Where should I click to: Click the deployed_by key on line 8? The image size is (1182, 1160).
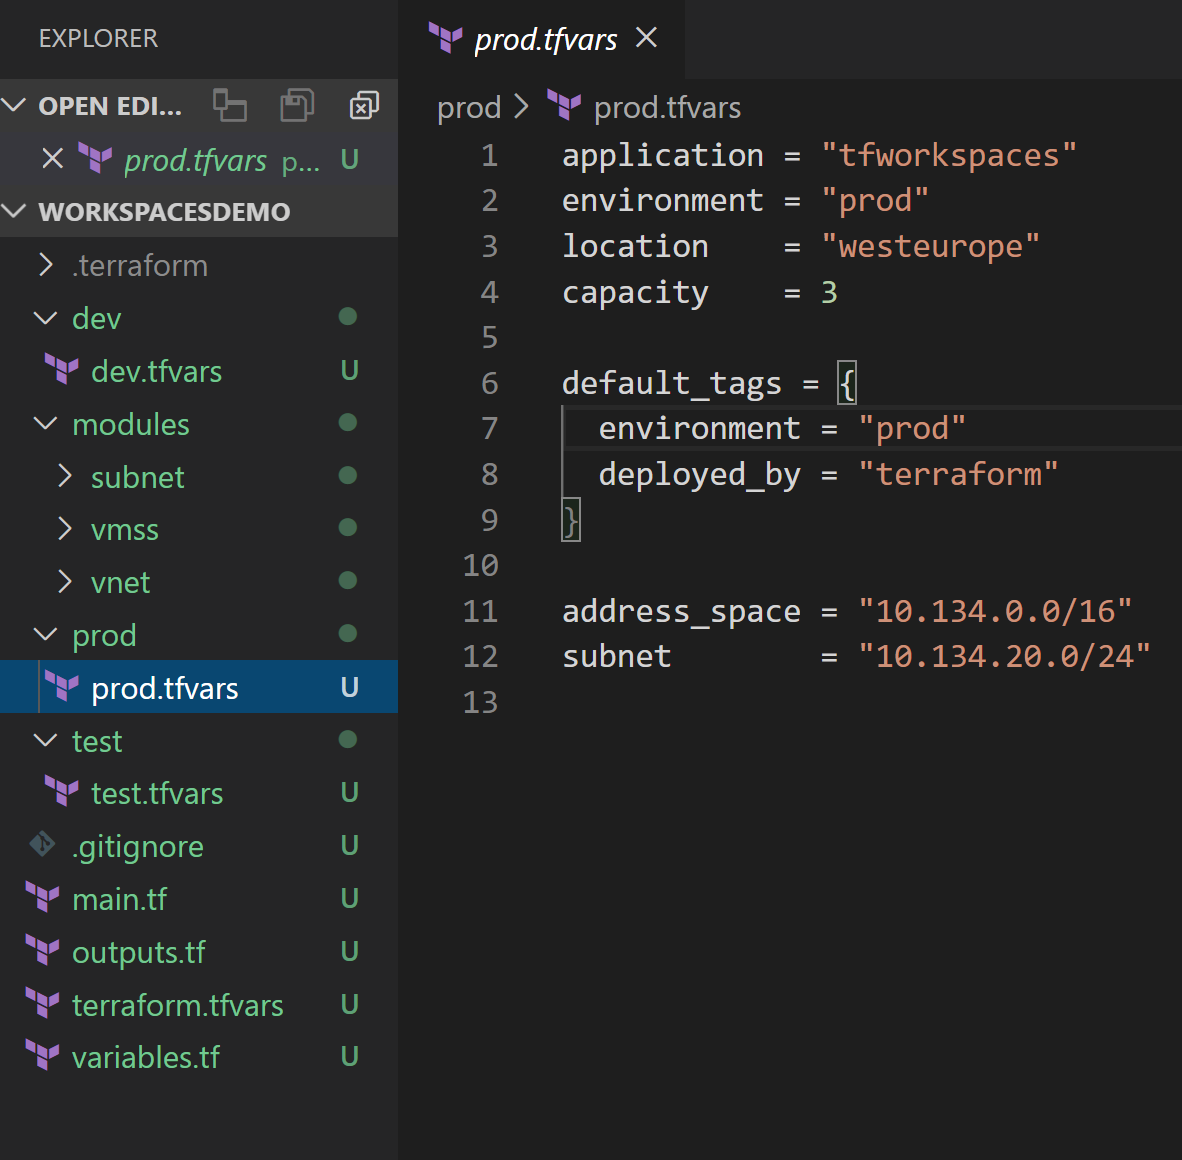click(x=700, y=475)
